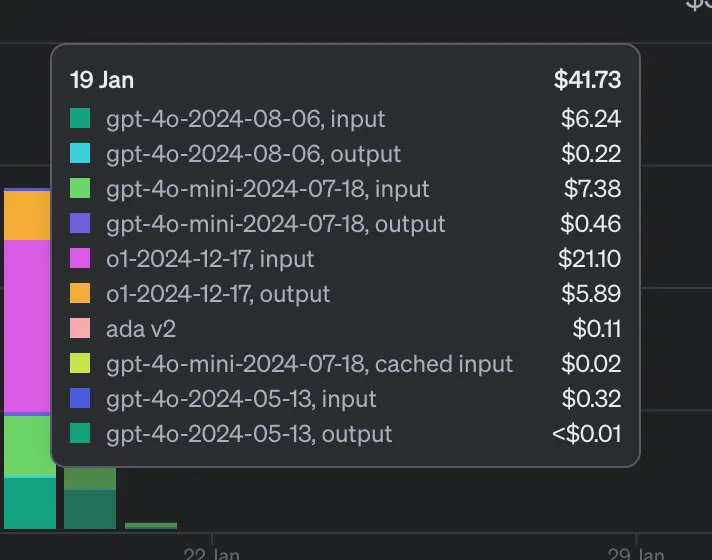Click the $21.10 o1 input cost

589,259
